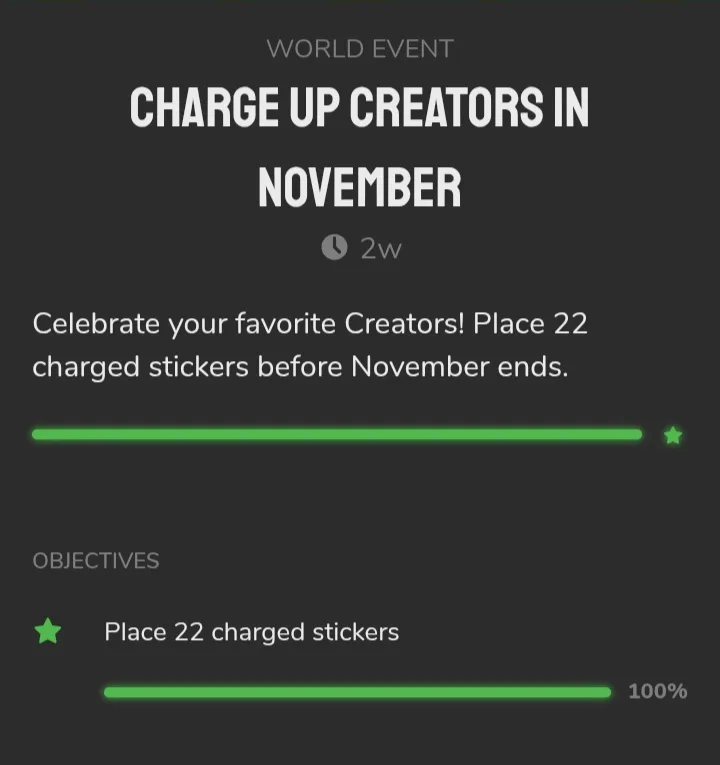
Task: Click "November ends." in the description
Action: [459, 367]
